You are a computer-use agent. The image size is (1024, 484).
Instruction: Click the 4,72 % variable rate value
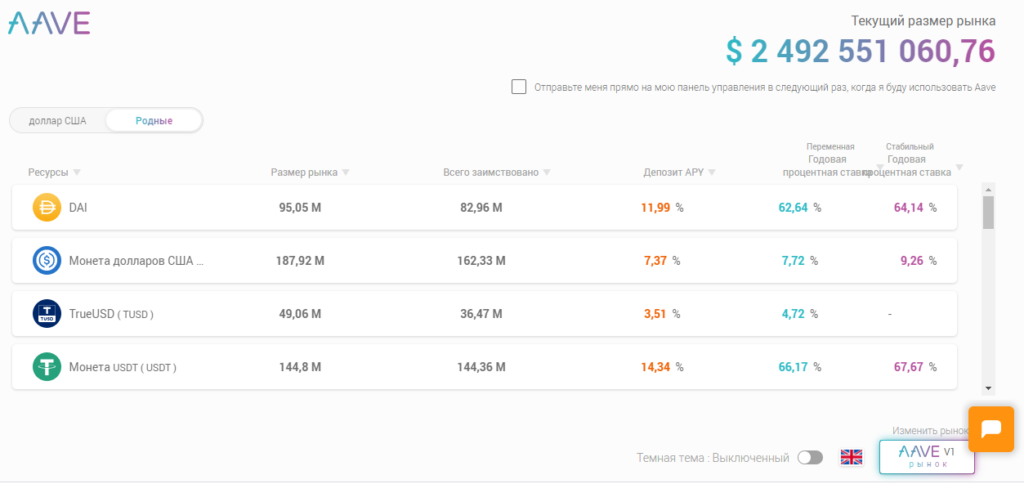click(799, 314)
